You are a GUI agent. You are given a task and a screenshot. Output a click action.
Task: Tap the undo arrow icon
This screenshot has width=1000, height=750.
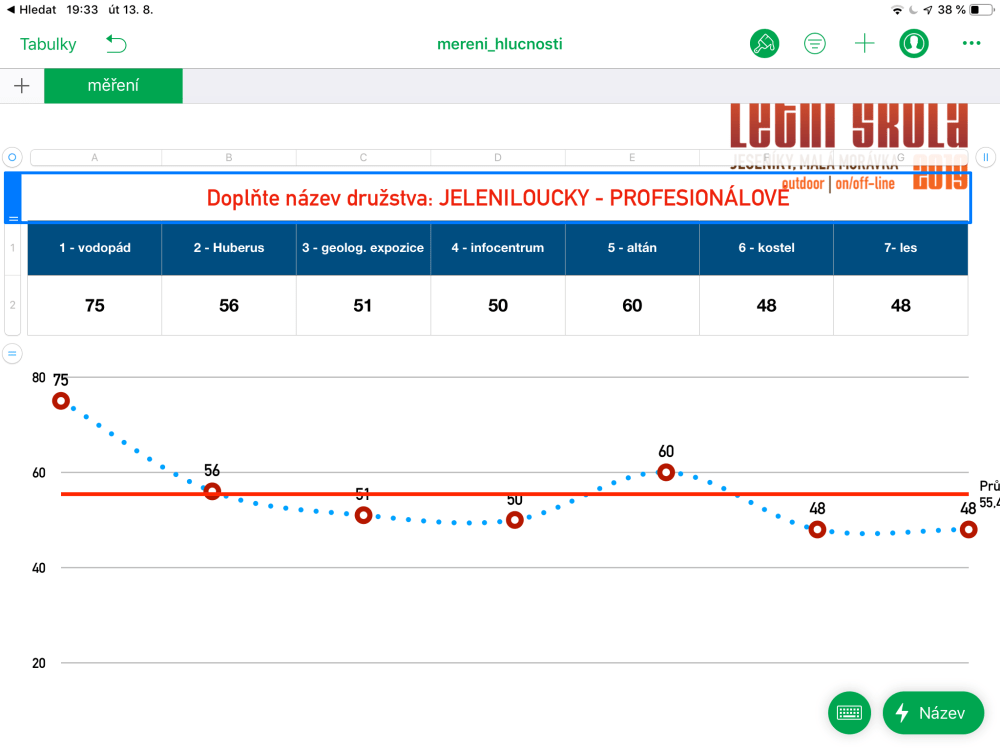click(x=117, y=44)
